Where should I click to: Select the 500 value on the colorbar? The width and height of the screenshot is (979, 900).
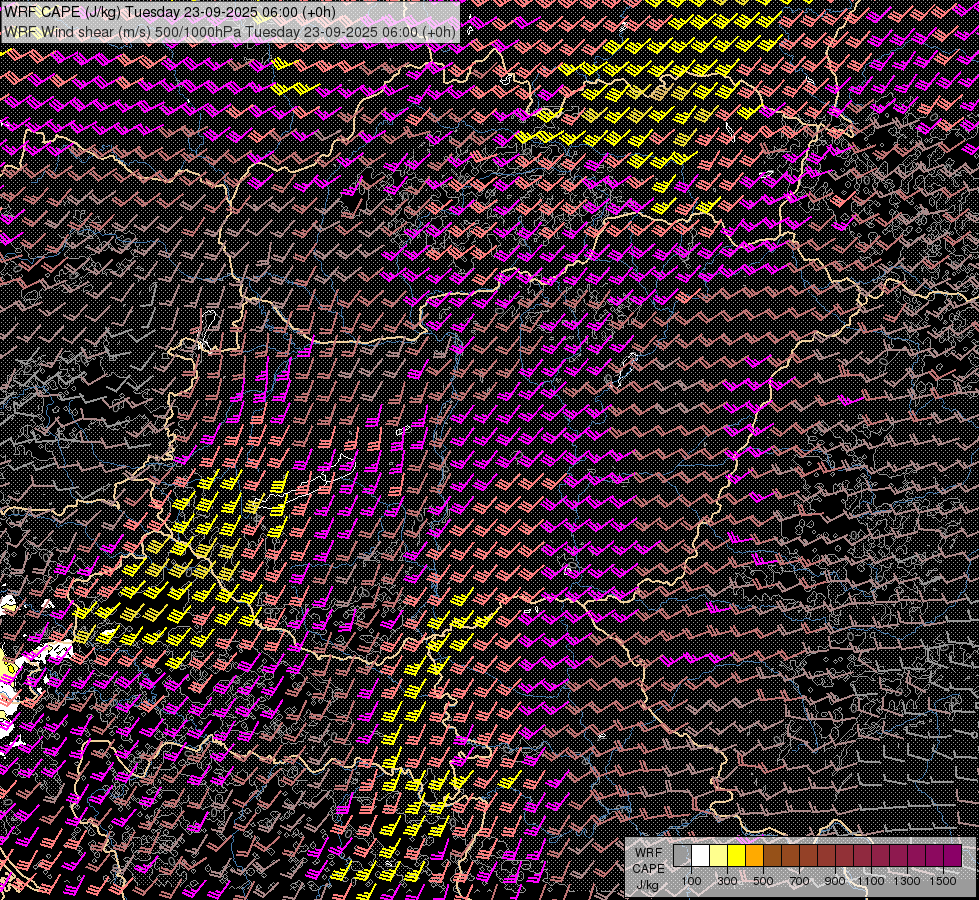[763, 881]
